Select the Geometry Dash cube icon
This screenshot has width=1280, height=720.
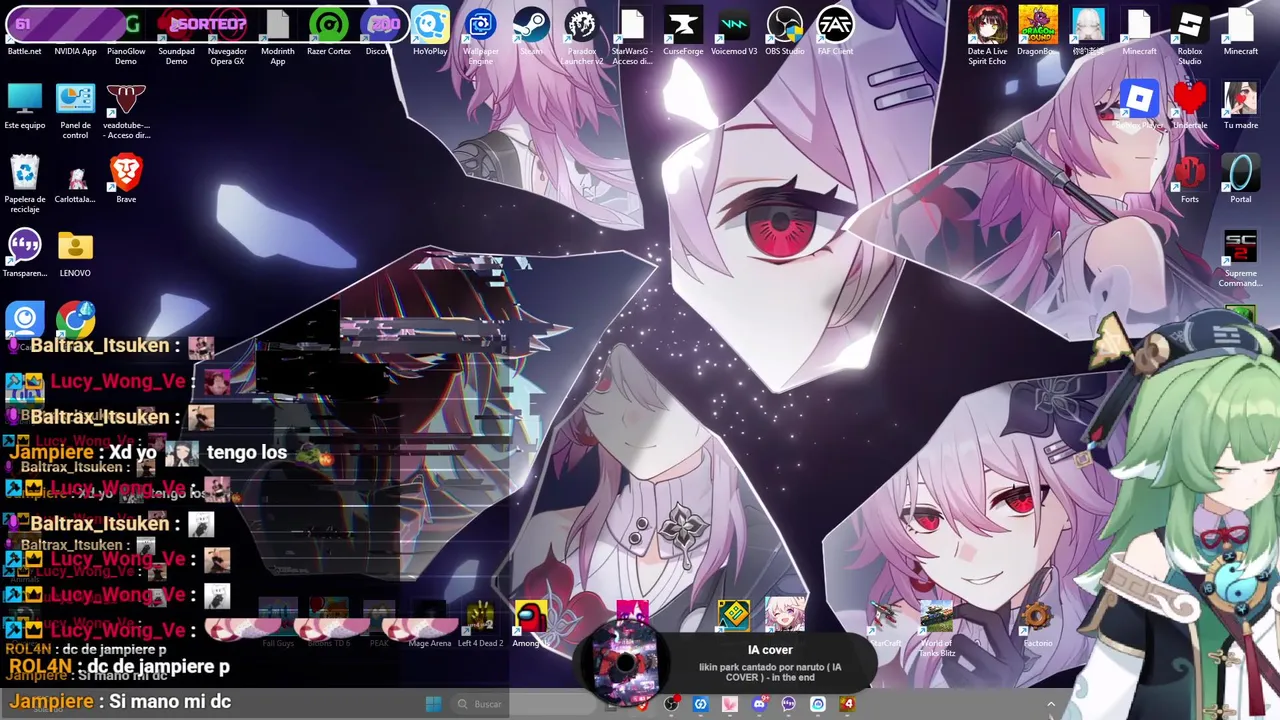733,617
